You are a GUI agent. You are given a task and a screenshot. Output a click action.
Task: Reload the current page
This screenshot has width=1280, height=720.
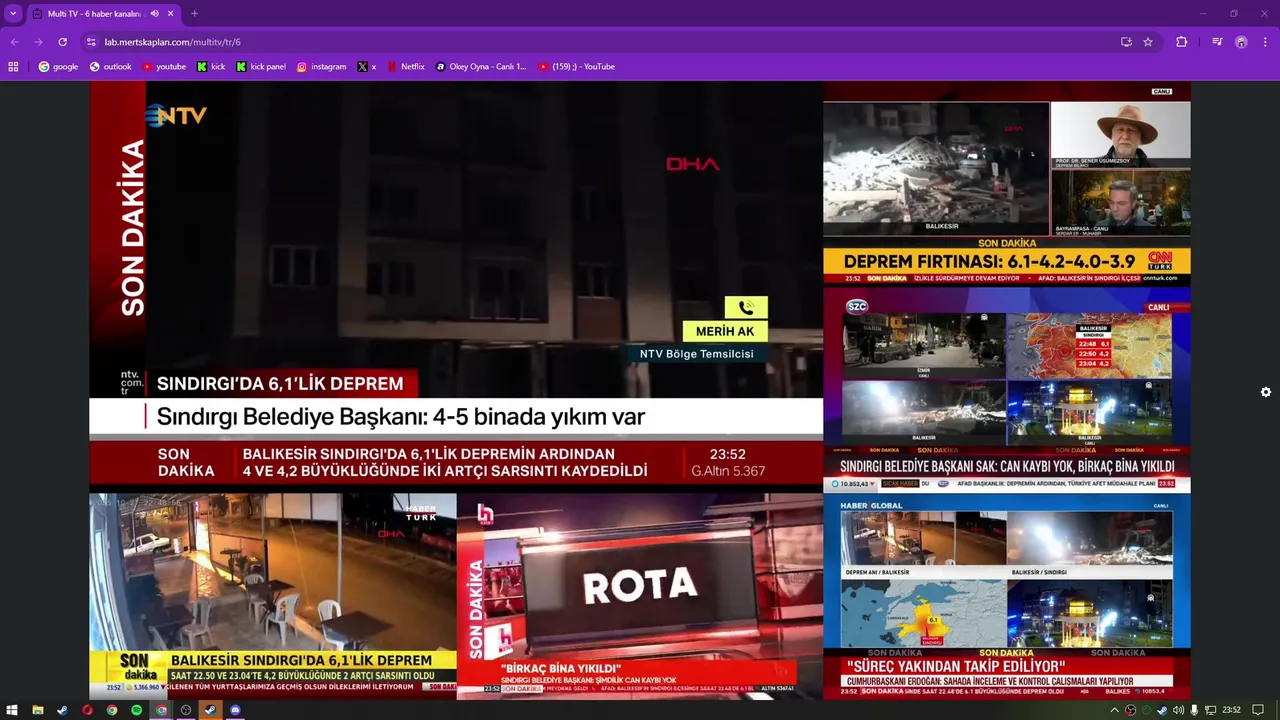pyautogui.click(x=62, y=42)
